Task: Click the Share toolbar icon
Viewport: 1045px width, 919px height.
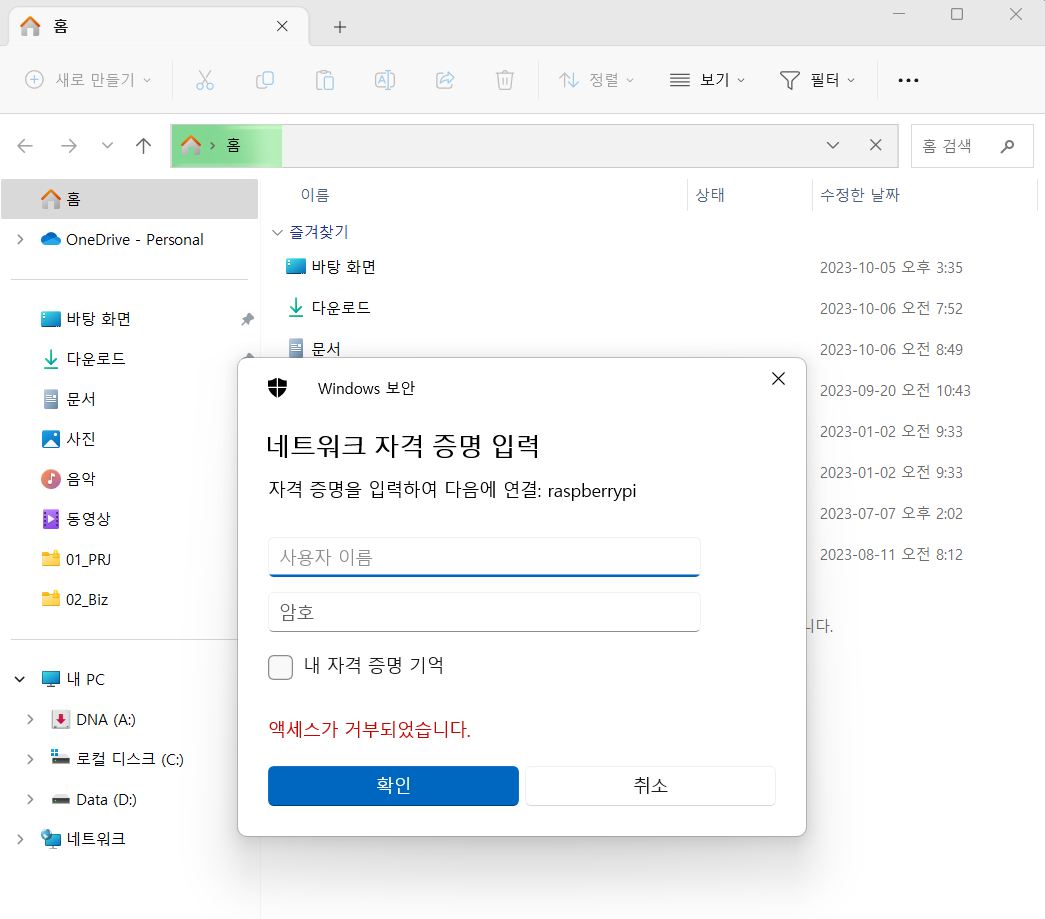Action: point(445,80)
